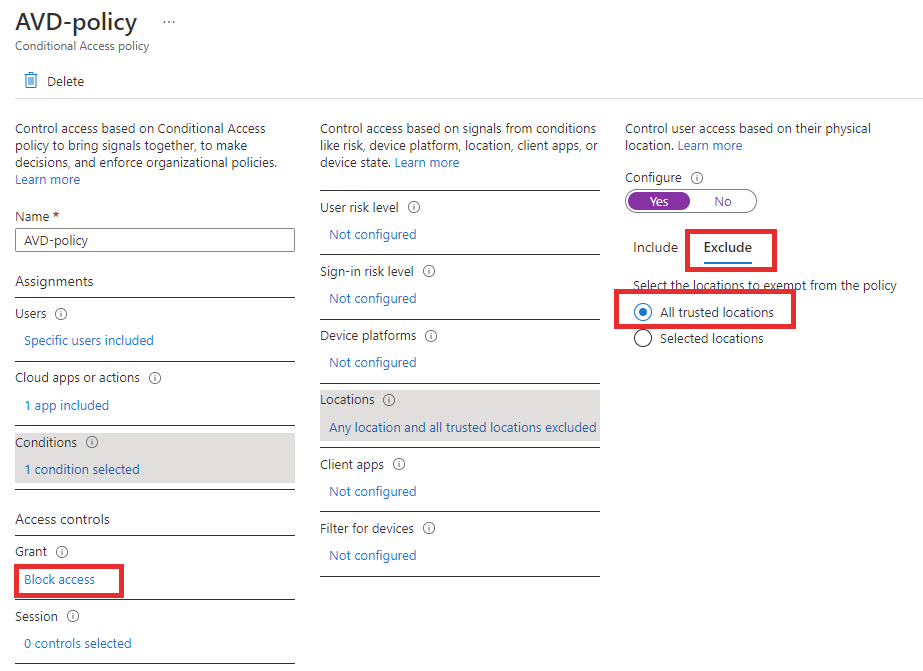Click info icon next to Filter for devices
The image size is (923, 671).
(429, 528)
